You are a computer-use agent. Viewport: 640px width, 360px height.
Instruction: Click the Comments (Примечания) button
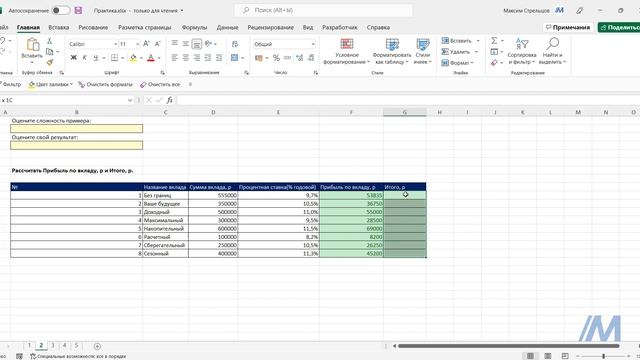coord(568,27)
